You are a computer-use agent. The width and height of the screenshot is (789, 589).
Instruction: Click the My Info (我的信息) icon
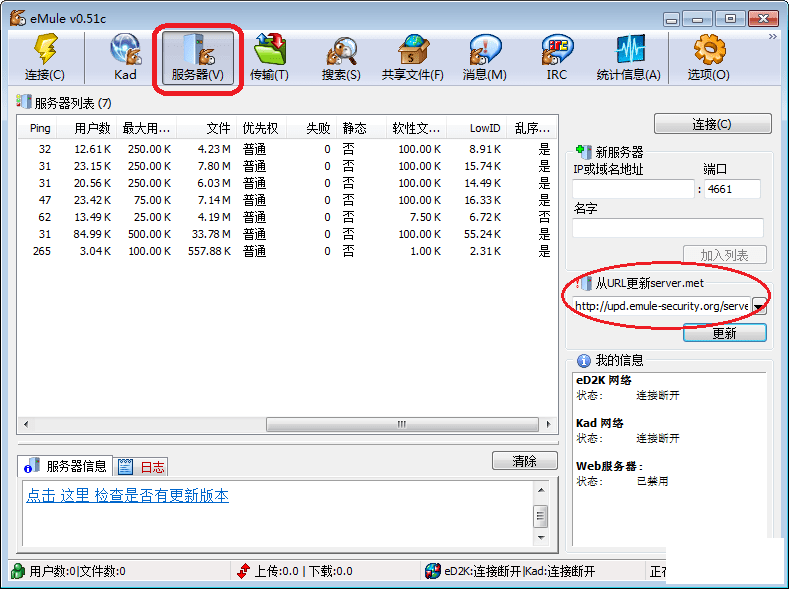pyautogui.click(x=583, y=360)
